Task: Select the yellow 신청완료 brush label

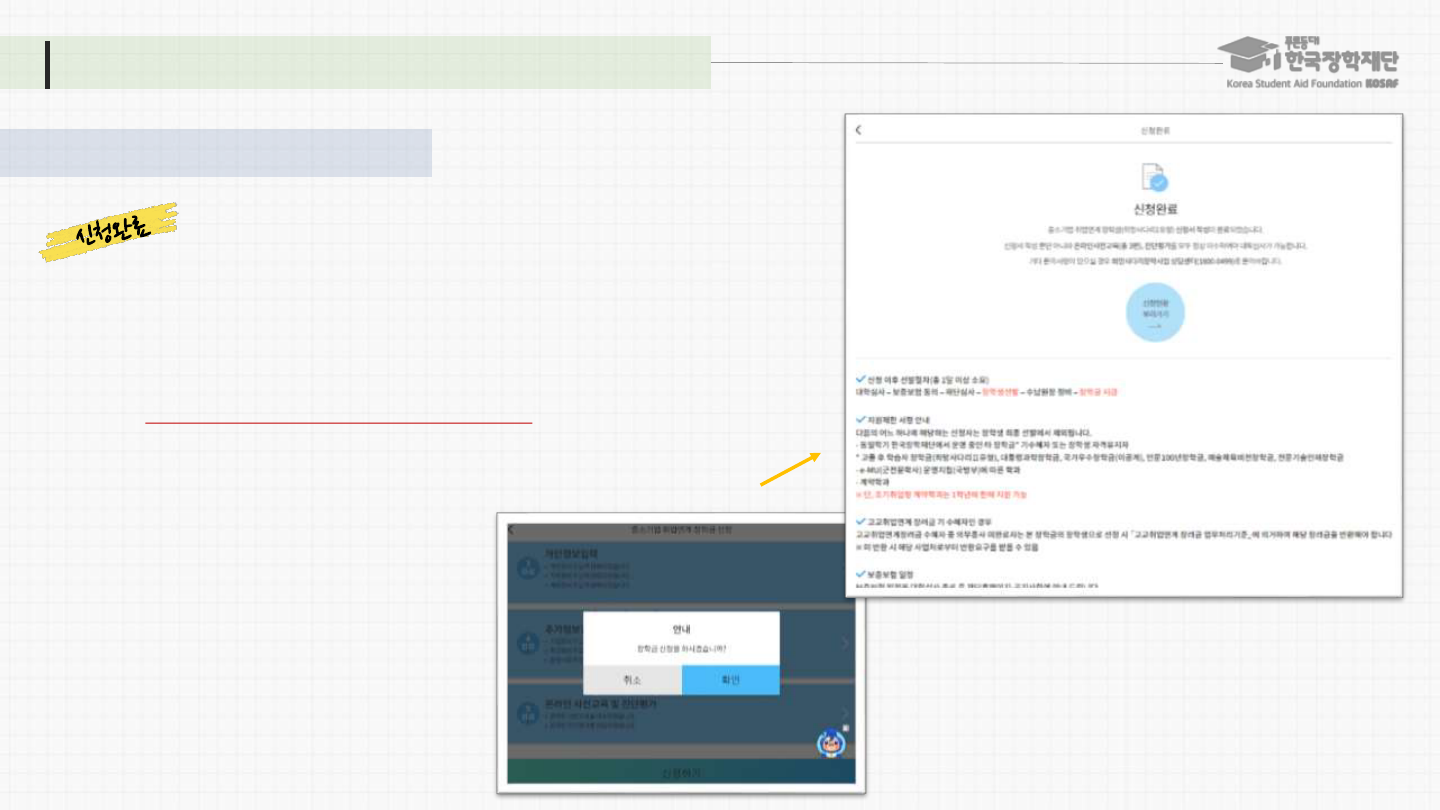Action: [x=109, y=231]
